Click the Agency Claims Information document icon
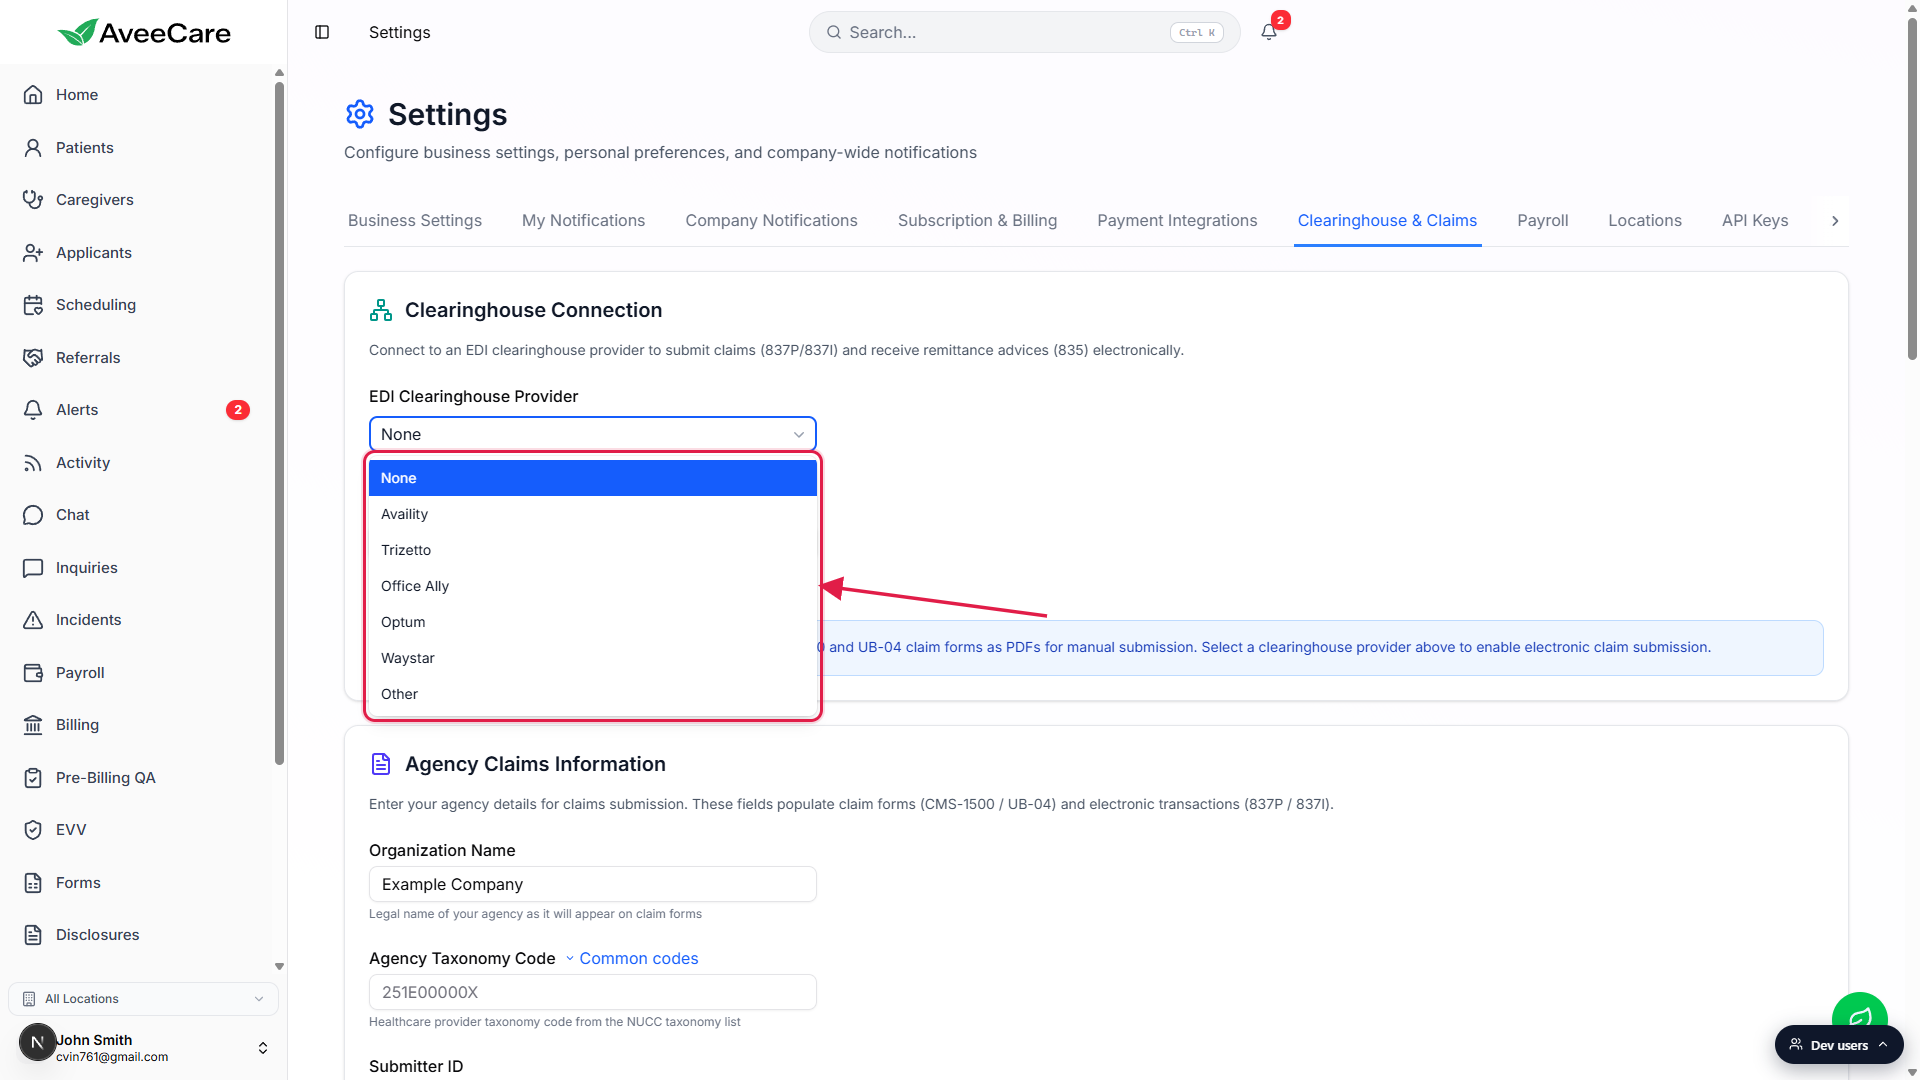 381,764
